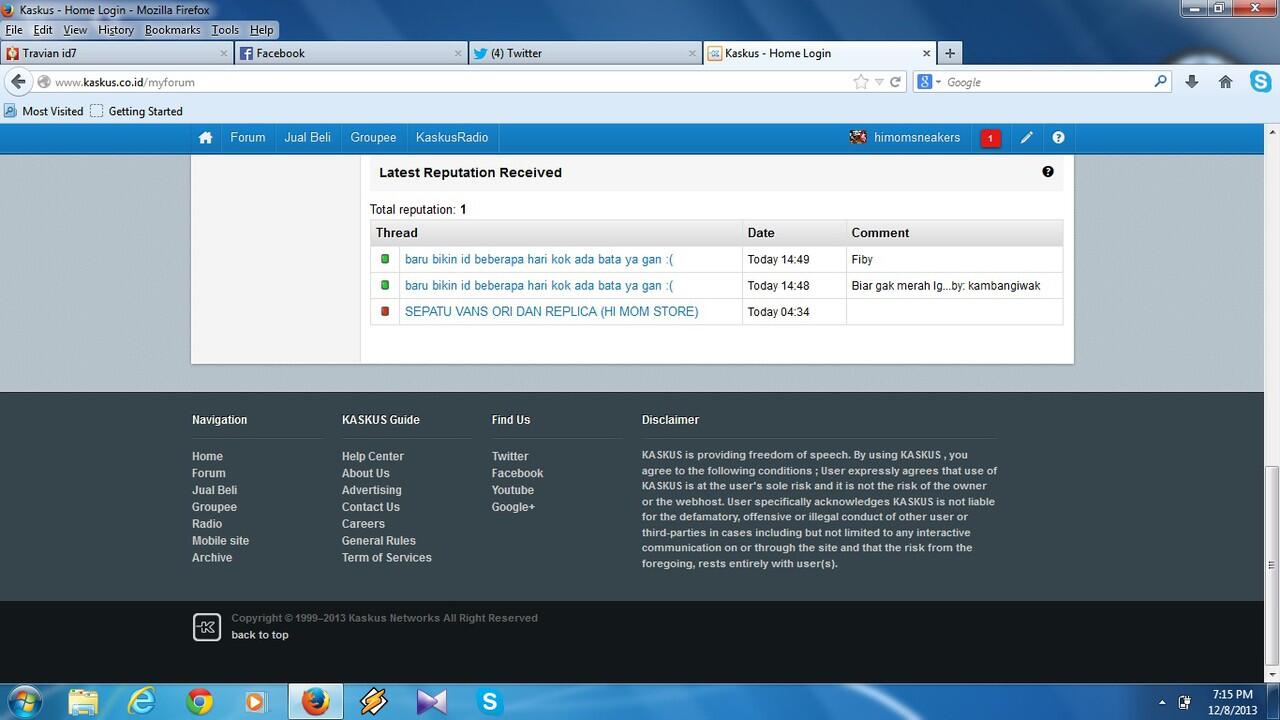The width and height of the screenshot is (1280, 720).
Task: Open the Tools menu
Action: coord(225,30)
